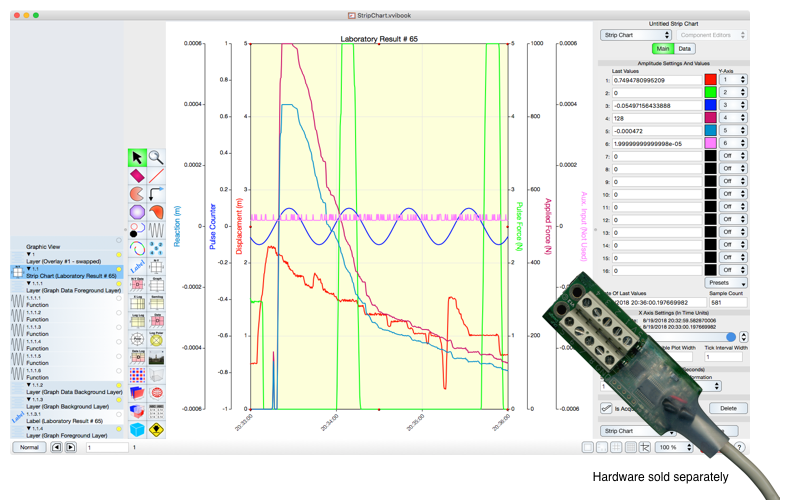The height and width of the screenshot is (500, 800).
Task: Select the Semilog graph tool
Action: 156,303
